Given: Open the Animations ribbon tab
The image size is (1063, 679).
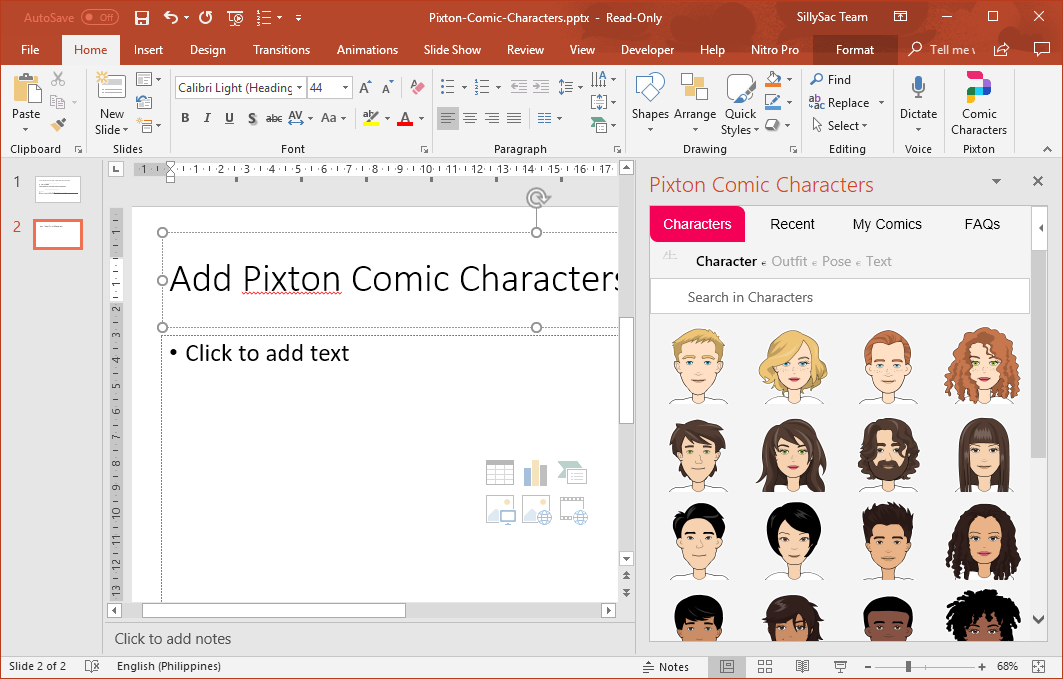Looking at the screenshot, I should [367, 50].
